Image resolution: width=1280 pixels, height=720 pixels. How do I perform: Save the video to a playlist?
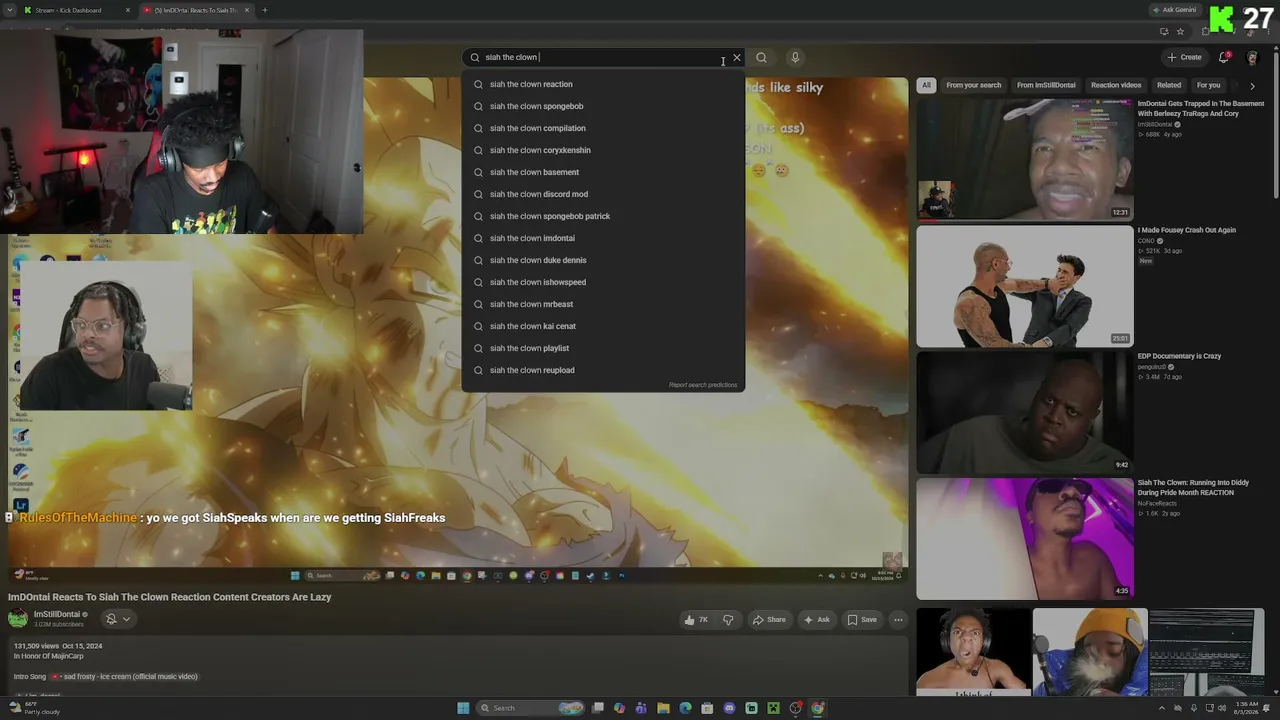[x=862, y=620]
